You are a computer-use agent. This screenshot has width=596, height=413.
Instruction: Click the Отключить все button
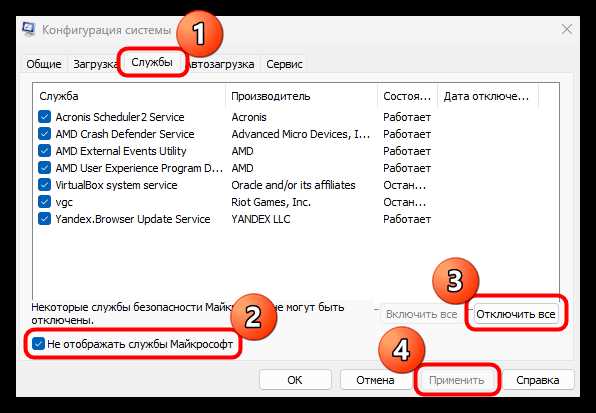[x=516, y=314]
